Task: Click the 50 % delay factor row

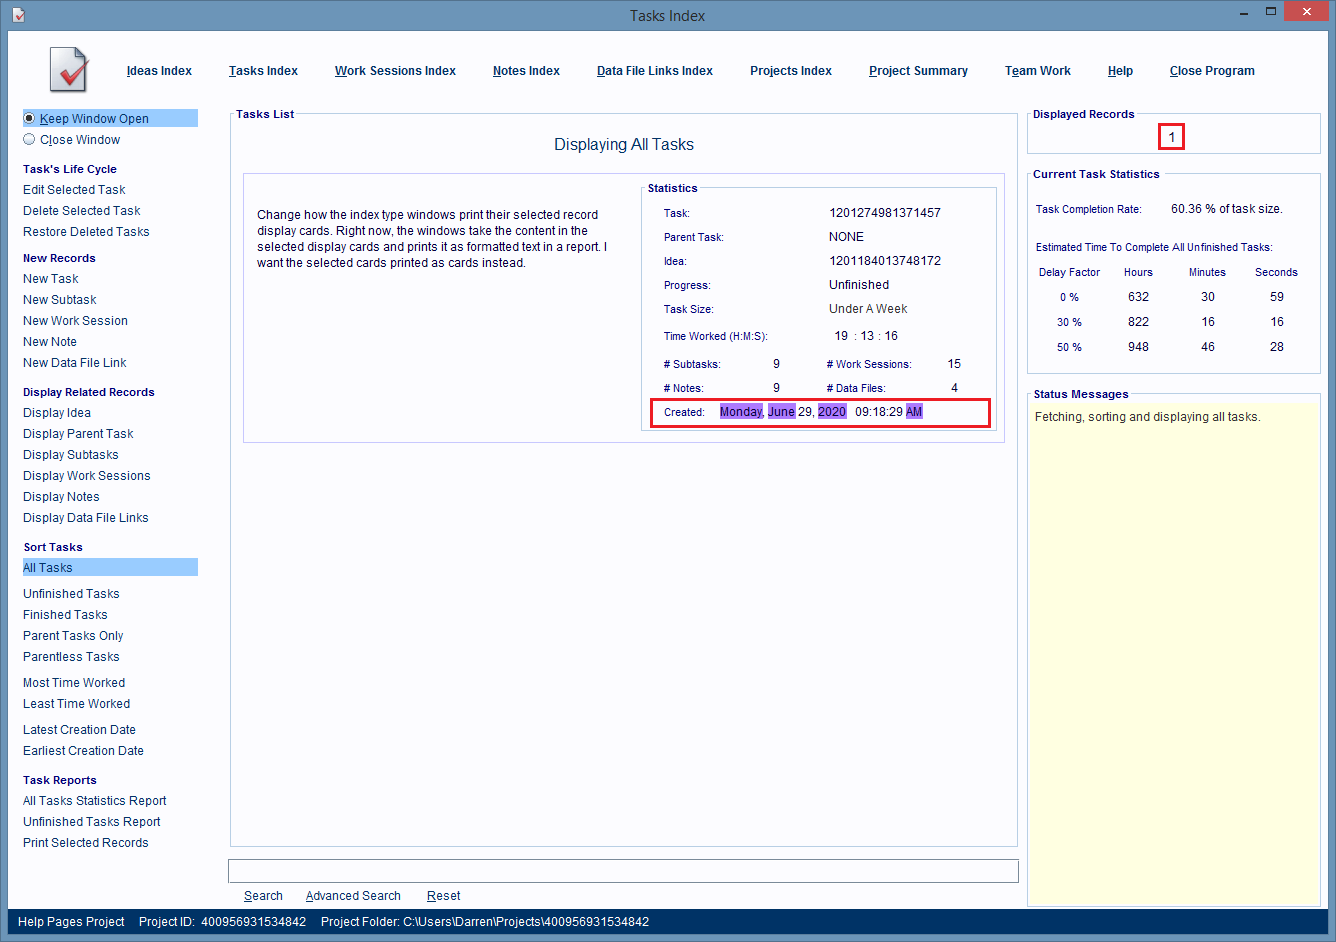Action: pyautogui.click(x=1069, y=347)
